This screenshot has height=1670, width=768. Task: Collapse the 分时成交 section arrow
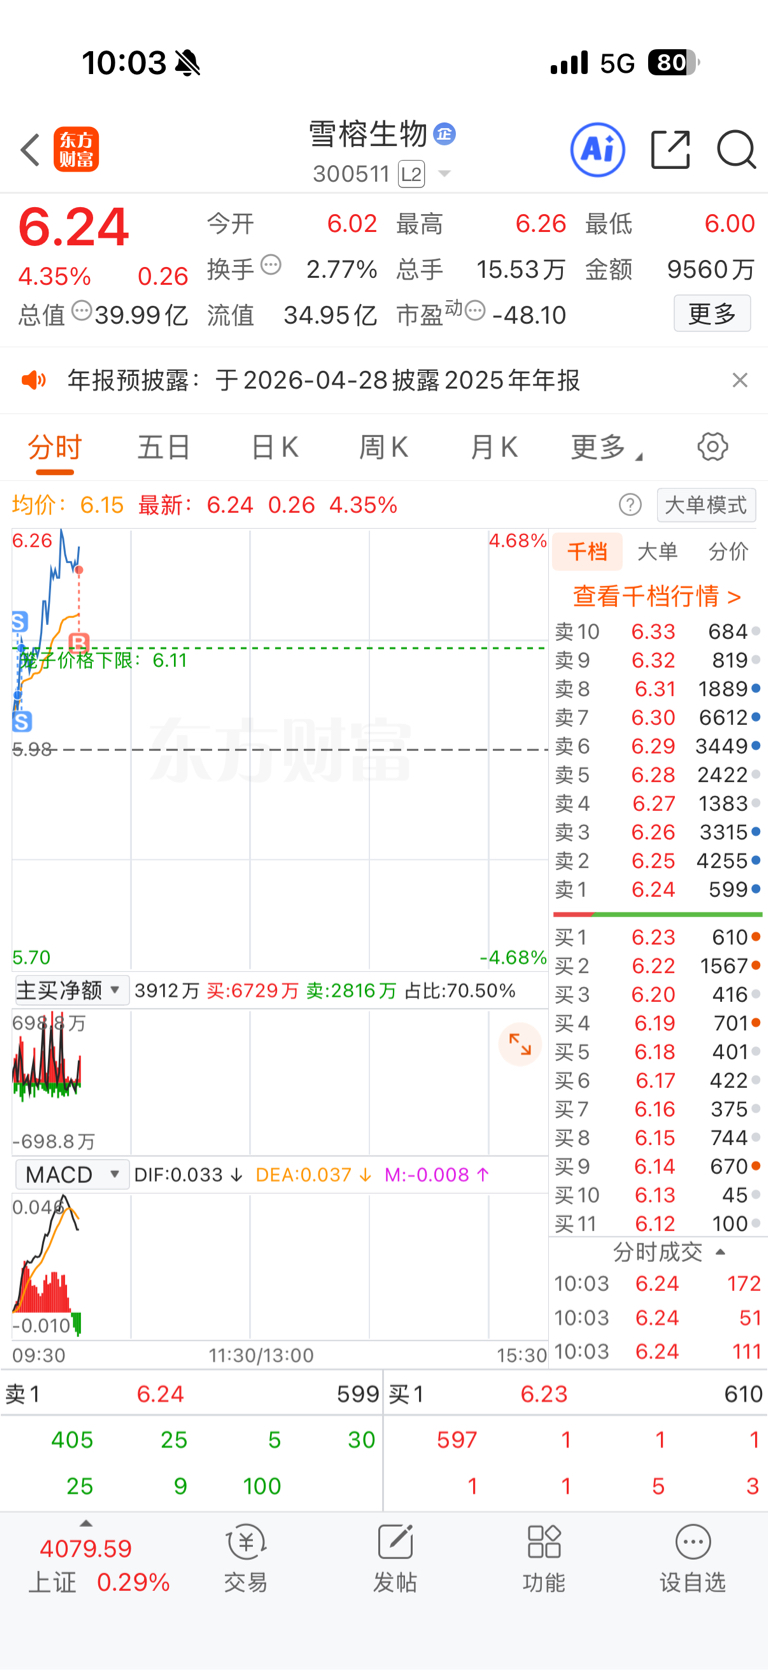pyautogui.click(x=720, y=1252)
